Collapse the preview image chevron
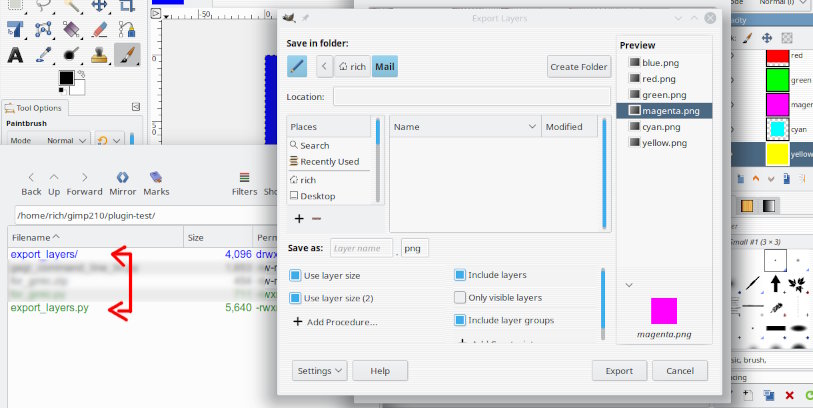 (x=629, y=285)
